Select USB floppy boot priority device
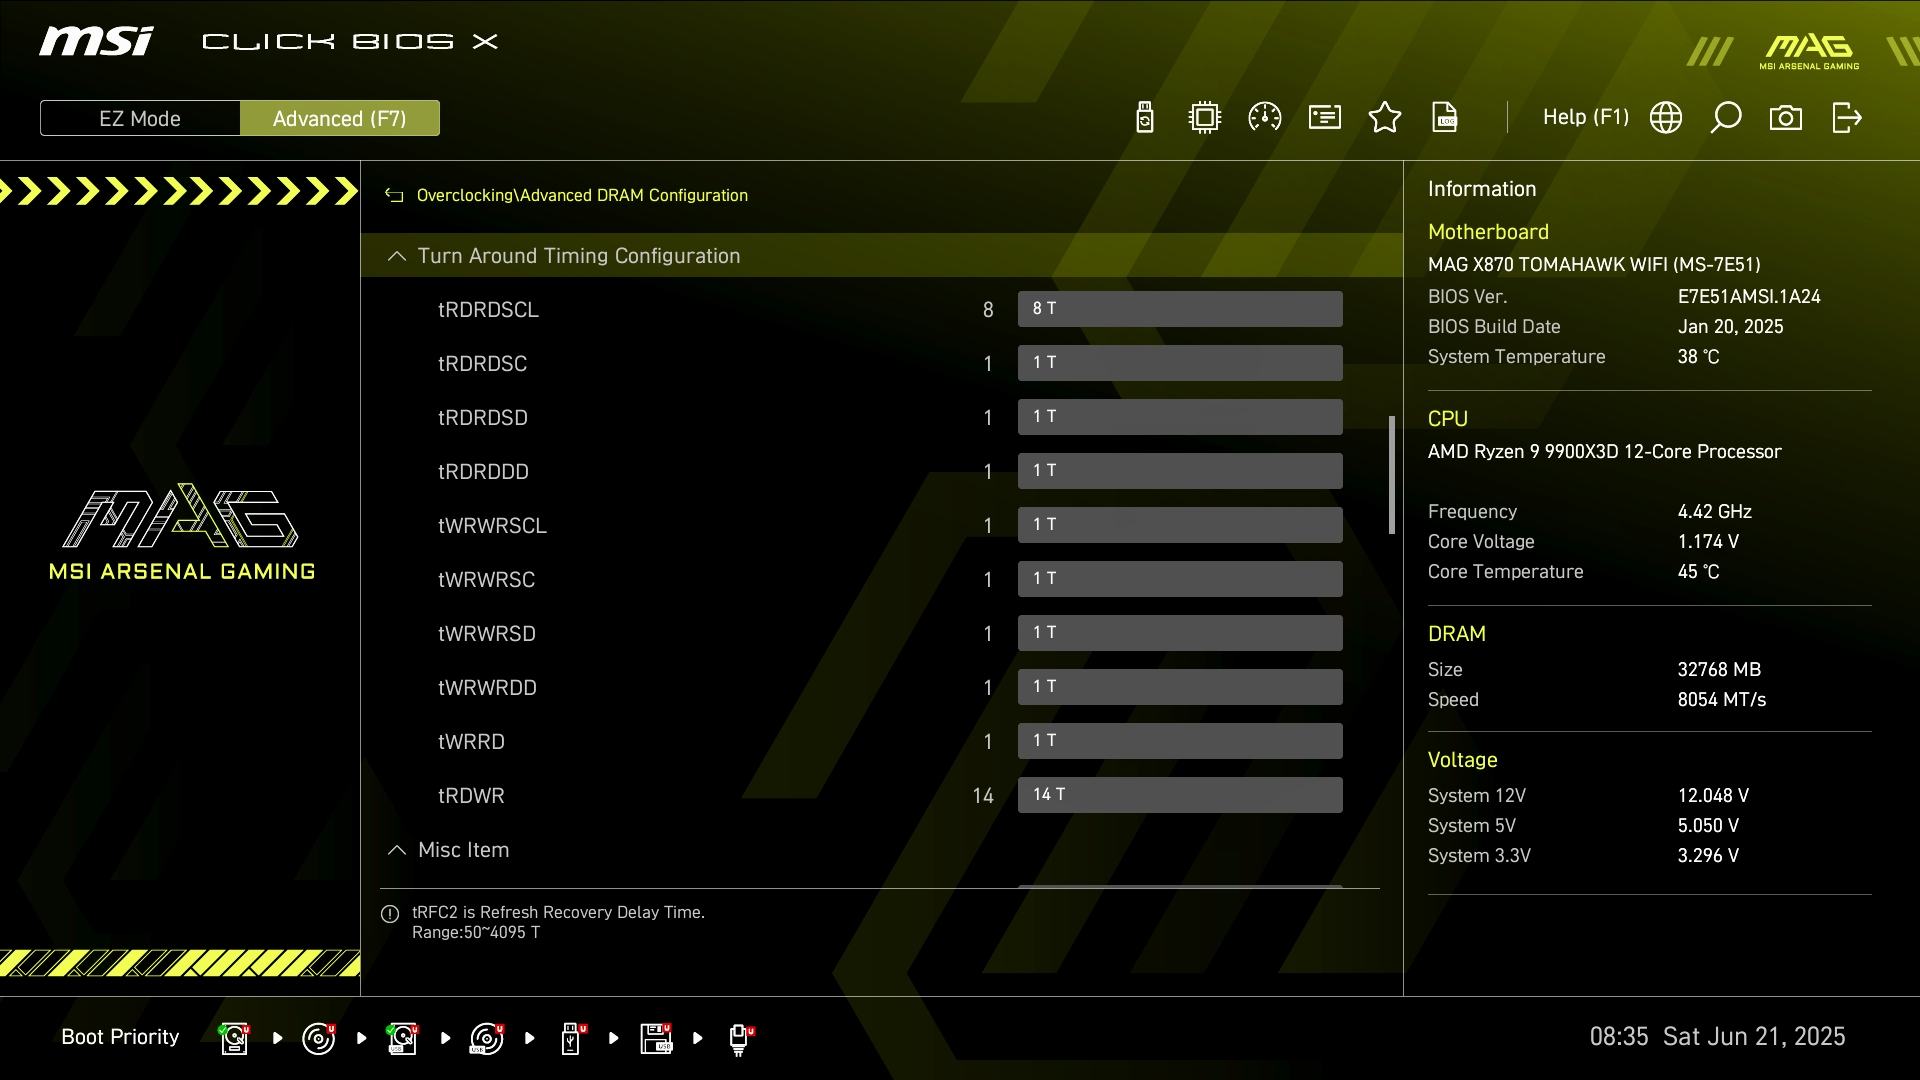The width and height of the screenshot is (1920, 1080). [656, 1038]
